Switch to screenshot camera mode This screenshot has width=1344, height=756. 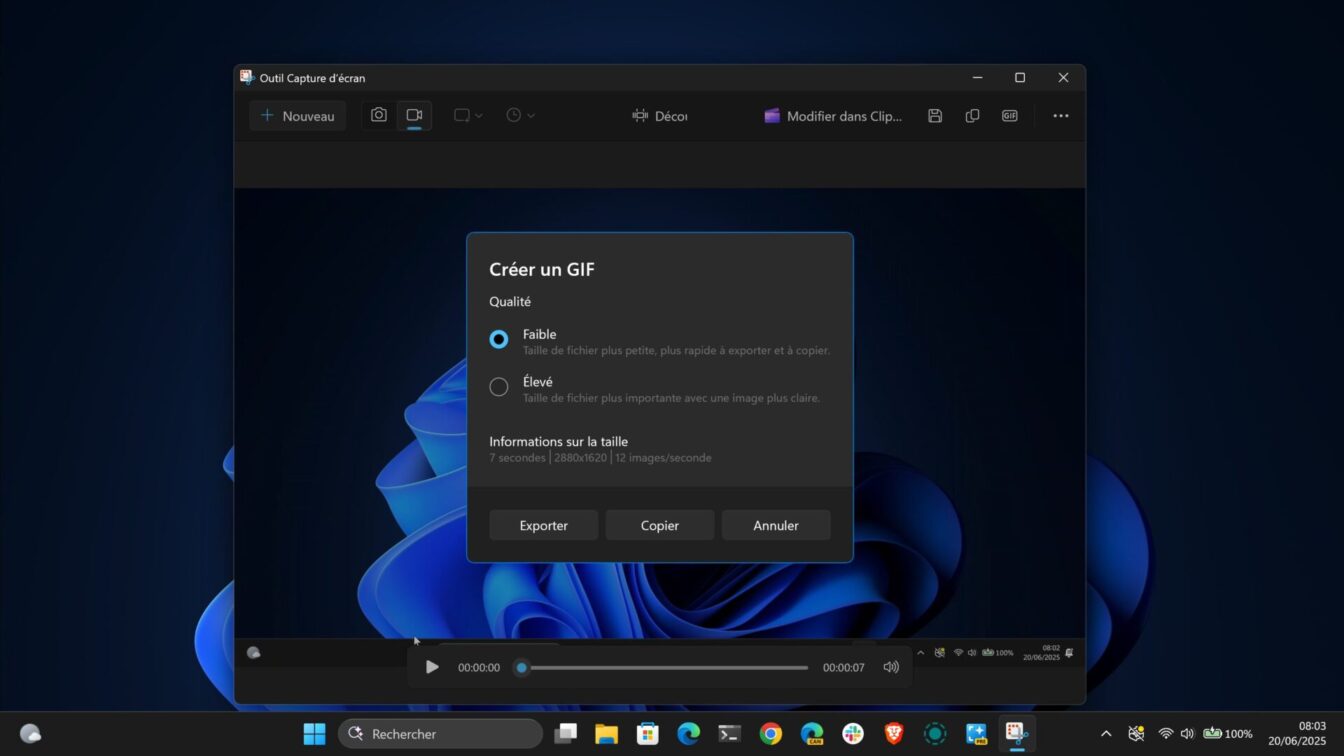coord(379,116)
